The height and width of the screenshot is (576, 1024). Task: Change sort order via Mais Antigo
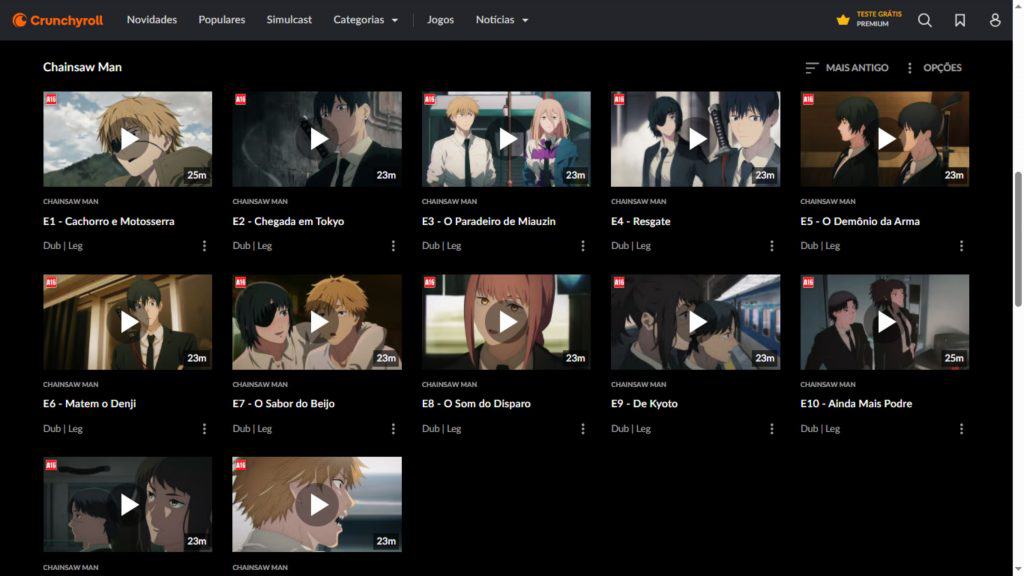(847, 67)
